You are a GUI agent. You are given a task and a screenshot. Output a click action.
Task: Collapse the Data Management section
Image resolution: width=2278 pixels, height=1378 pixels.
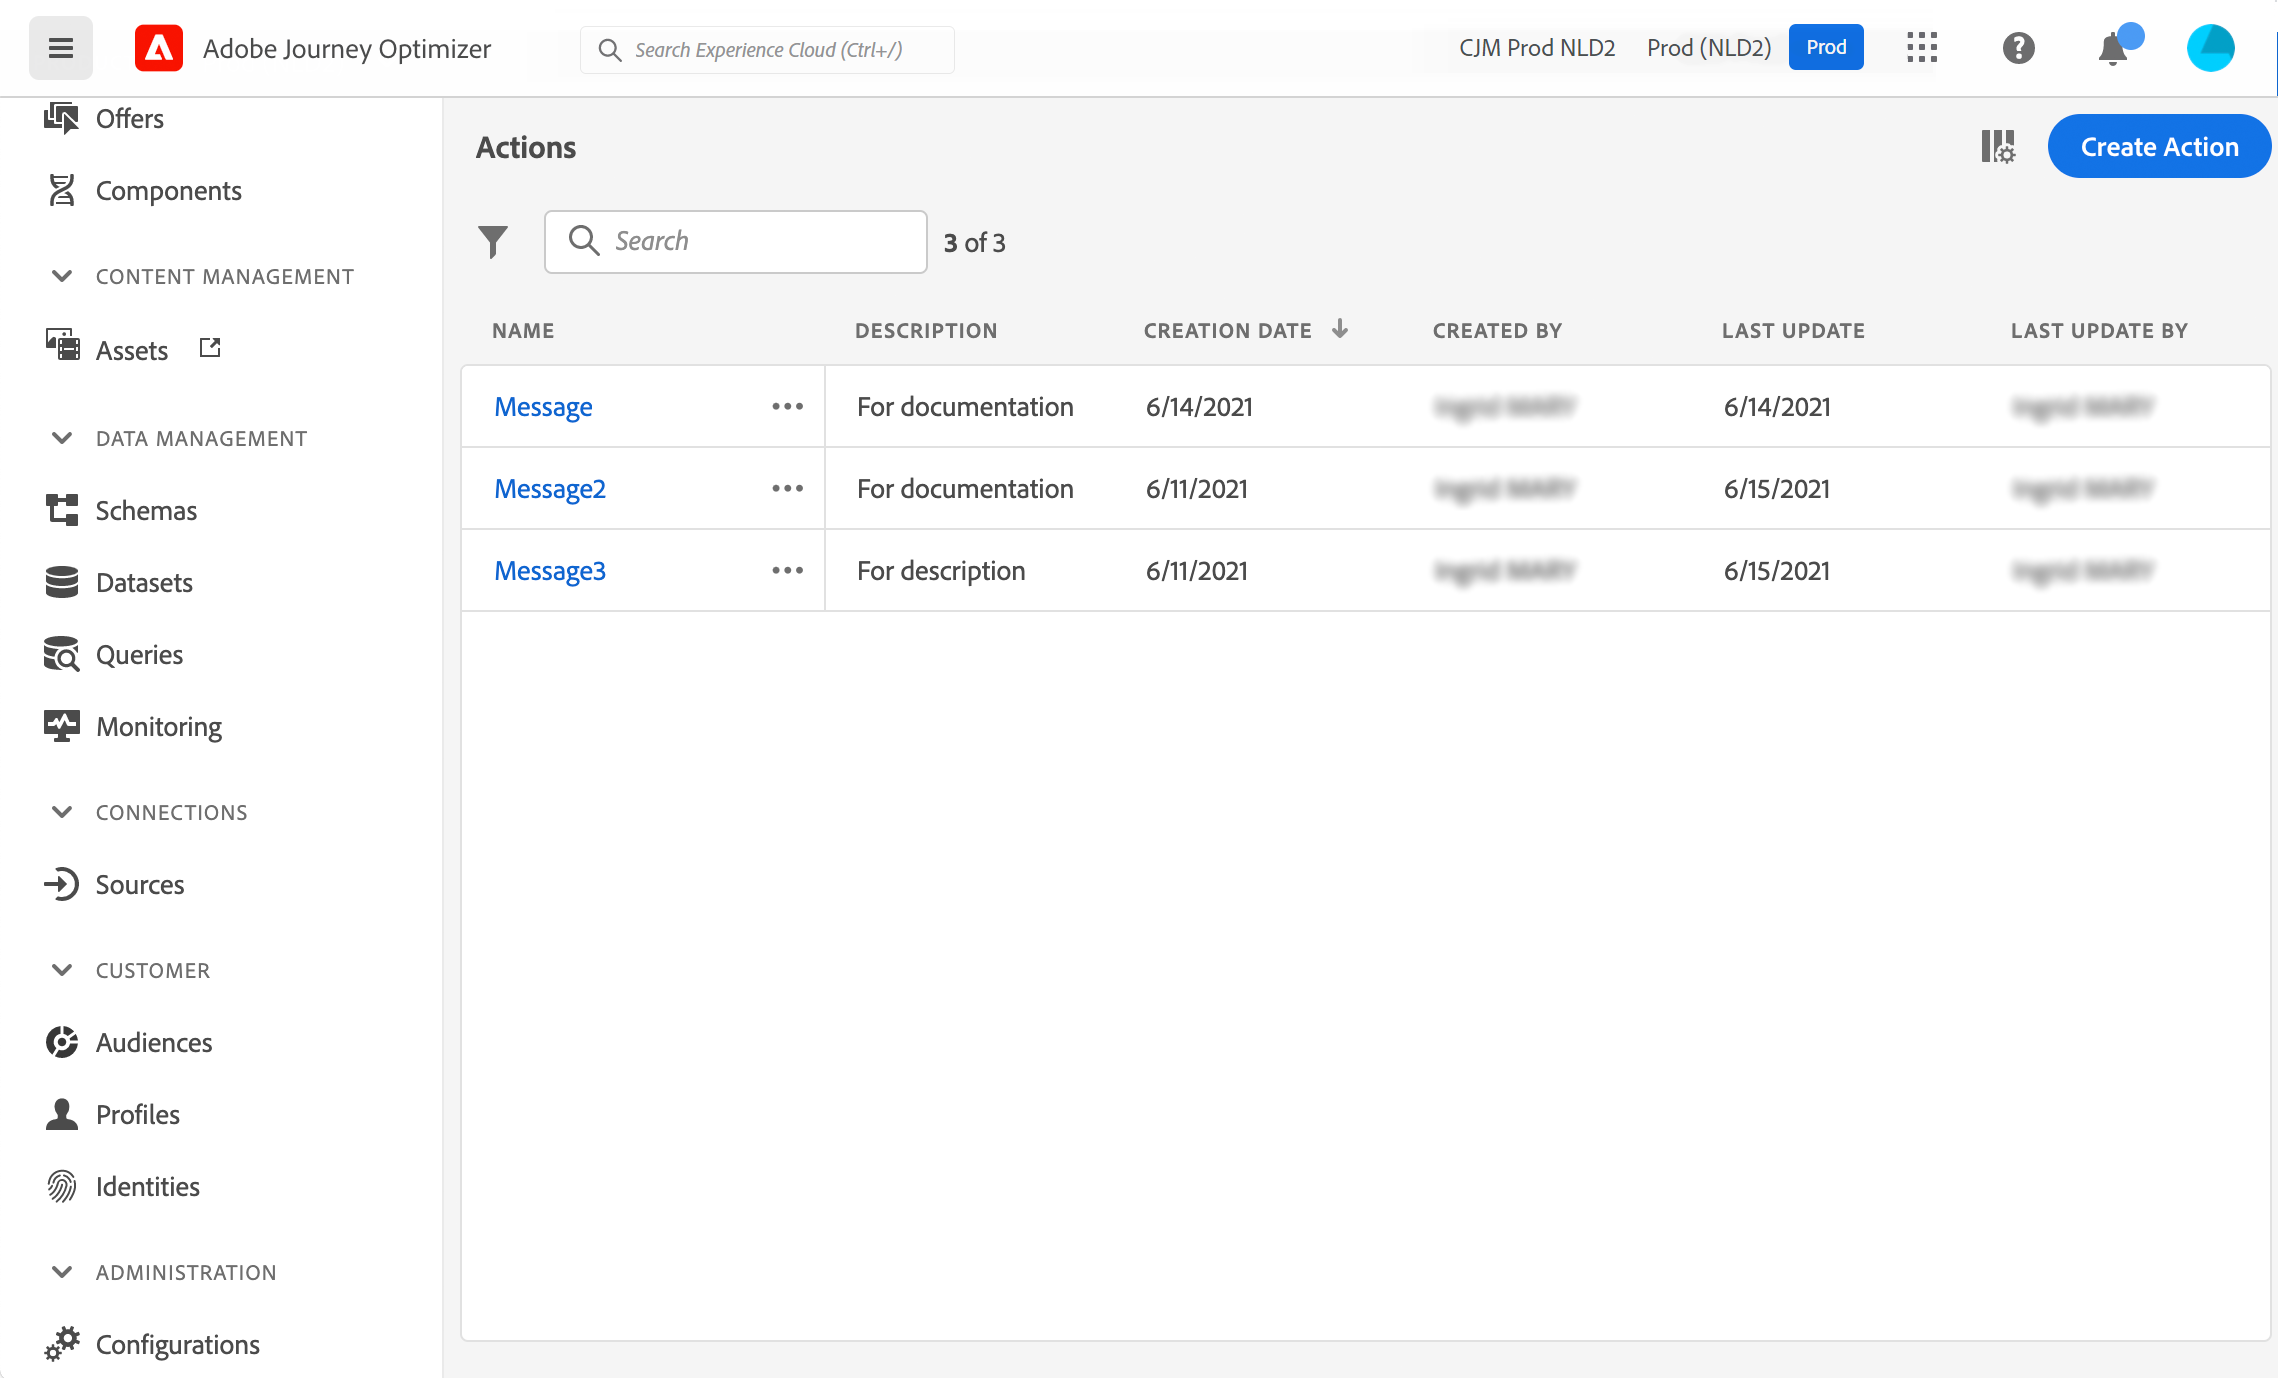click(62, 438)
